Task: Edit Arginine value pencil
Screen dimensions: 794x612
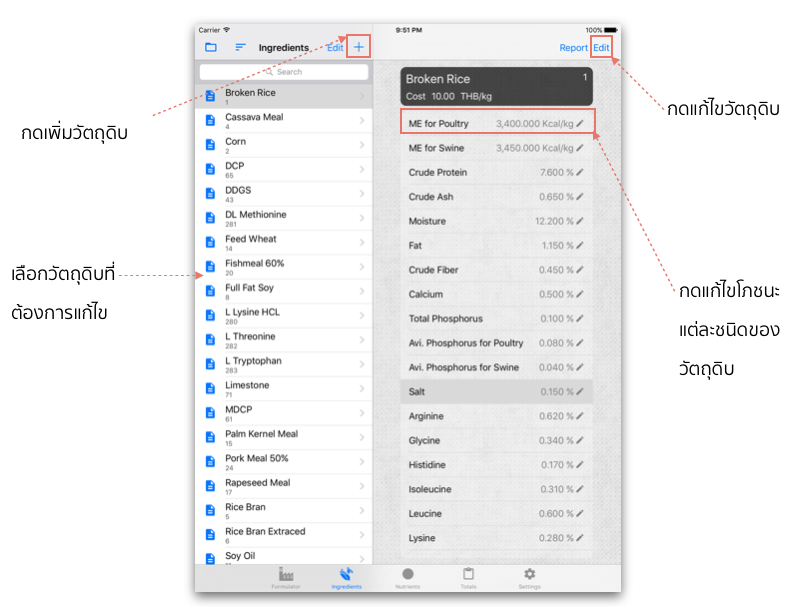Action: (x=580, y=416)
